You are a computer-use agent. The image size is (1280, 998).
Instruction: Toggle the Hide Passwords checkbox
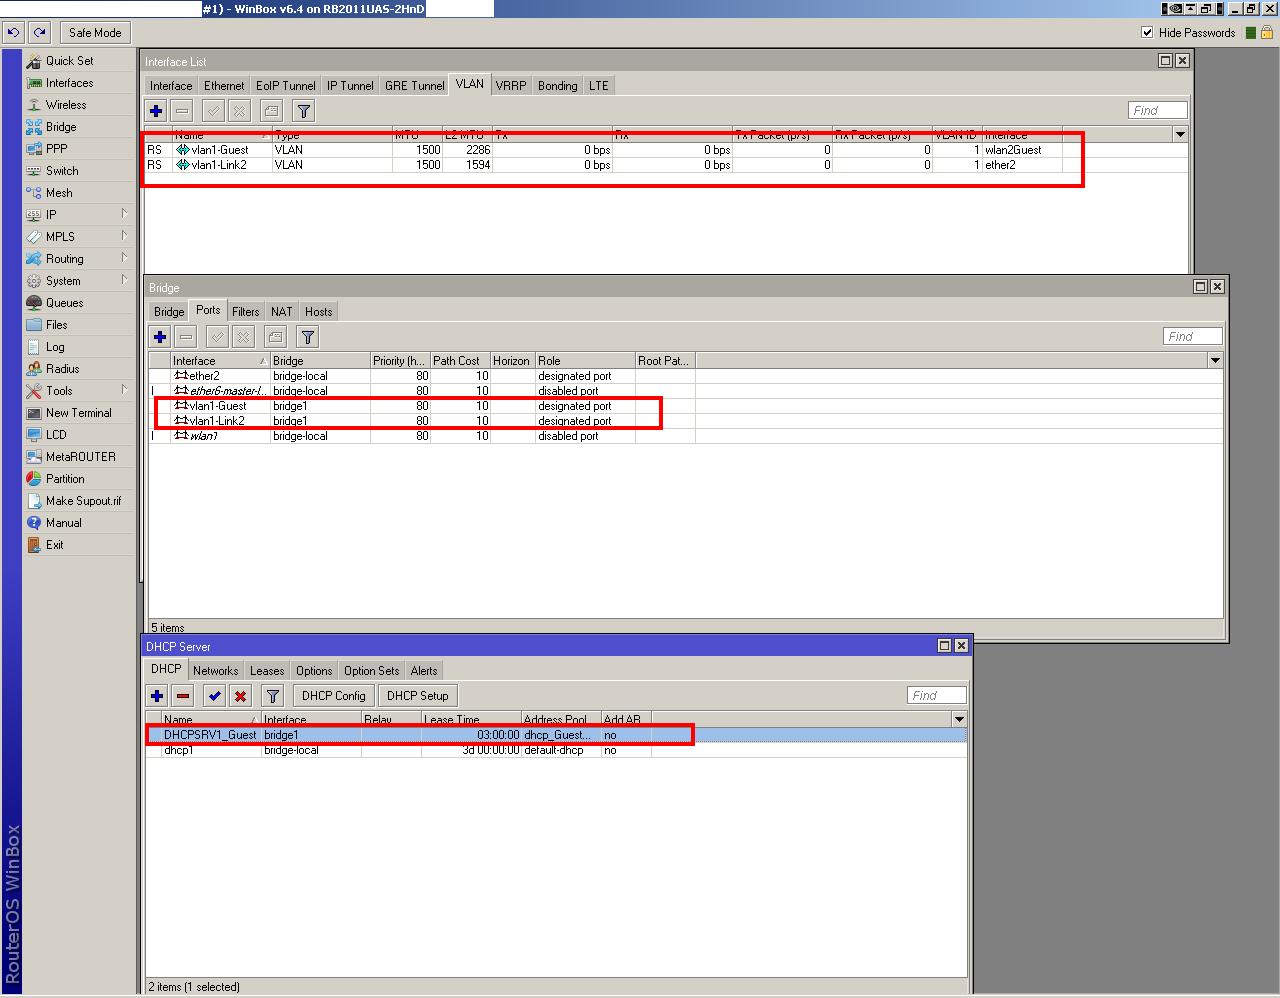1147,32
